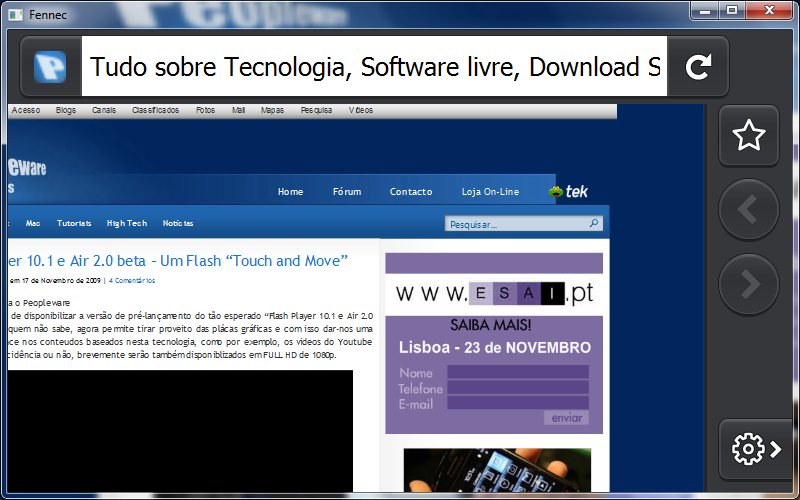800x500 pixels.
Task: Click the E-mail field in the ad form
Action: tap(518, 403)
